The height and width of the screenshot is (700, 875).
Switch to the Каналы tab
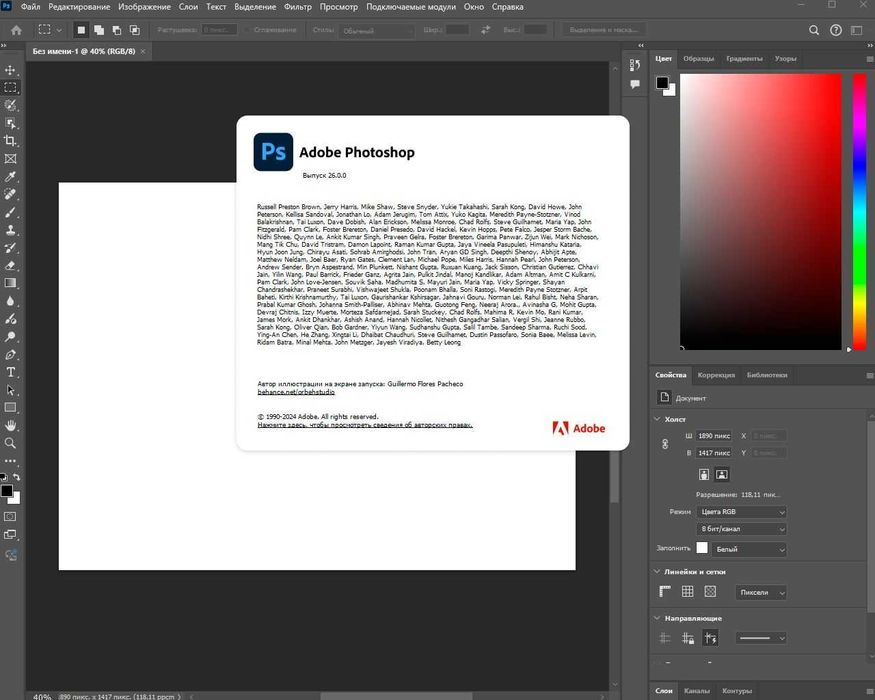pyautogui.click(x=697, y=691)
